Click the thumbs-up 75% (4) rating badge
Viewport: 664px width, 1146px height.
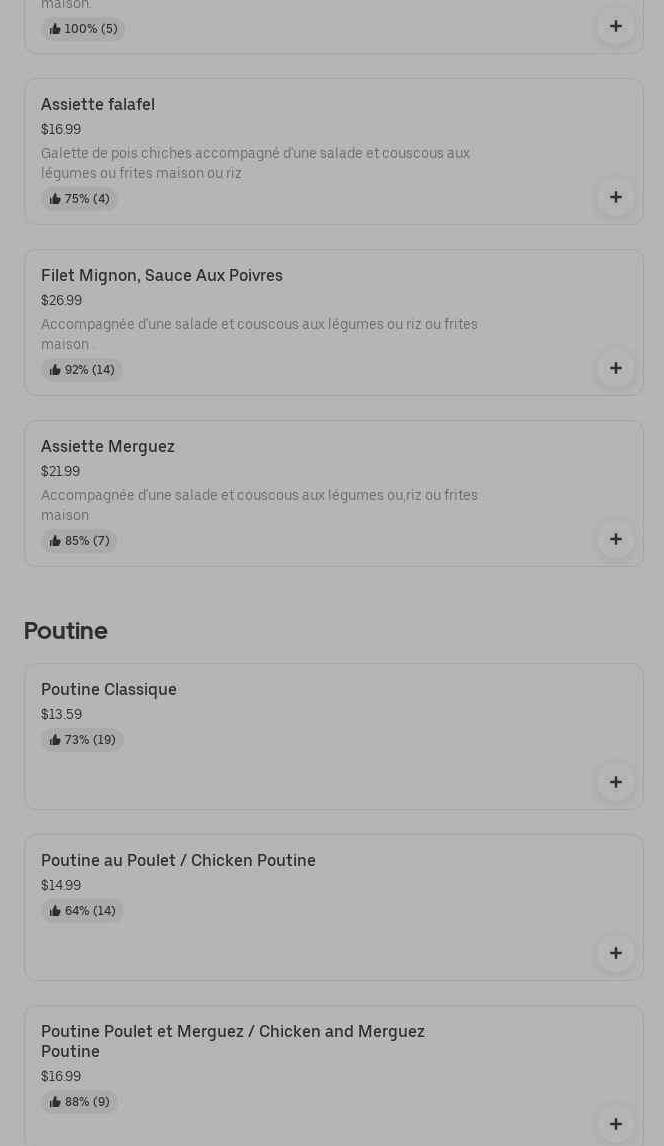pyautogui.click(x=80, y=199)
